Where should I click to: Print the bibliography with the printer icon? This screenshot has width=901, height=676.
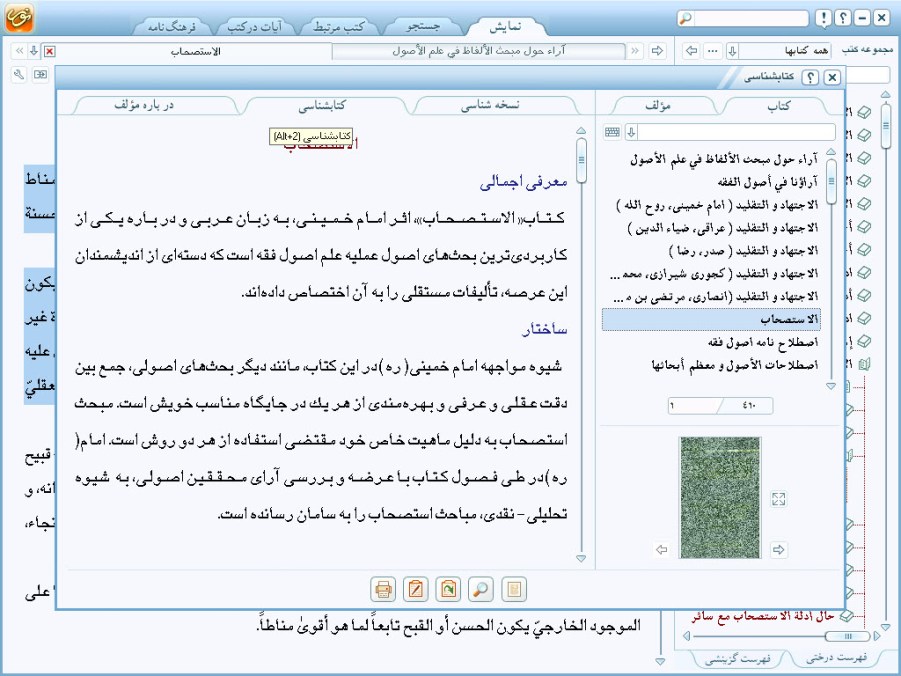click(x=383, y=589)
